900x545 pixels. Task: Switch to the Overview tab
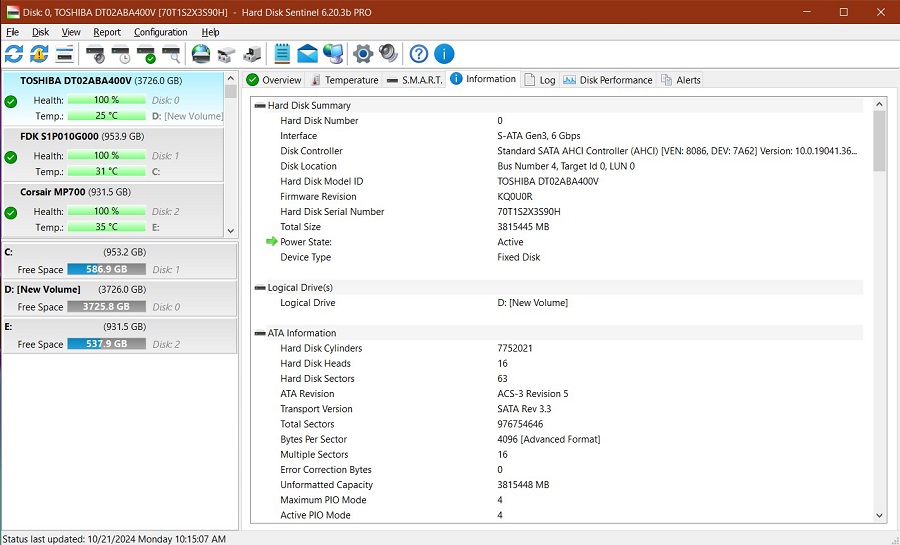[274, 80]
